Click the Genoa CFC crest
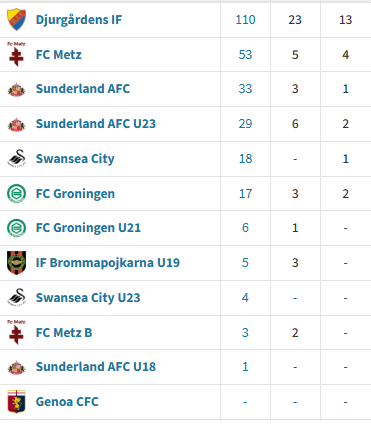The height and width of the screenshot is (426, 371). tap(16, 402)
